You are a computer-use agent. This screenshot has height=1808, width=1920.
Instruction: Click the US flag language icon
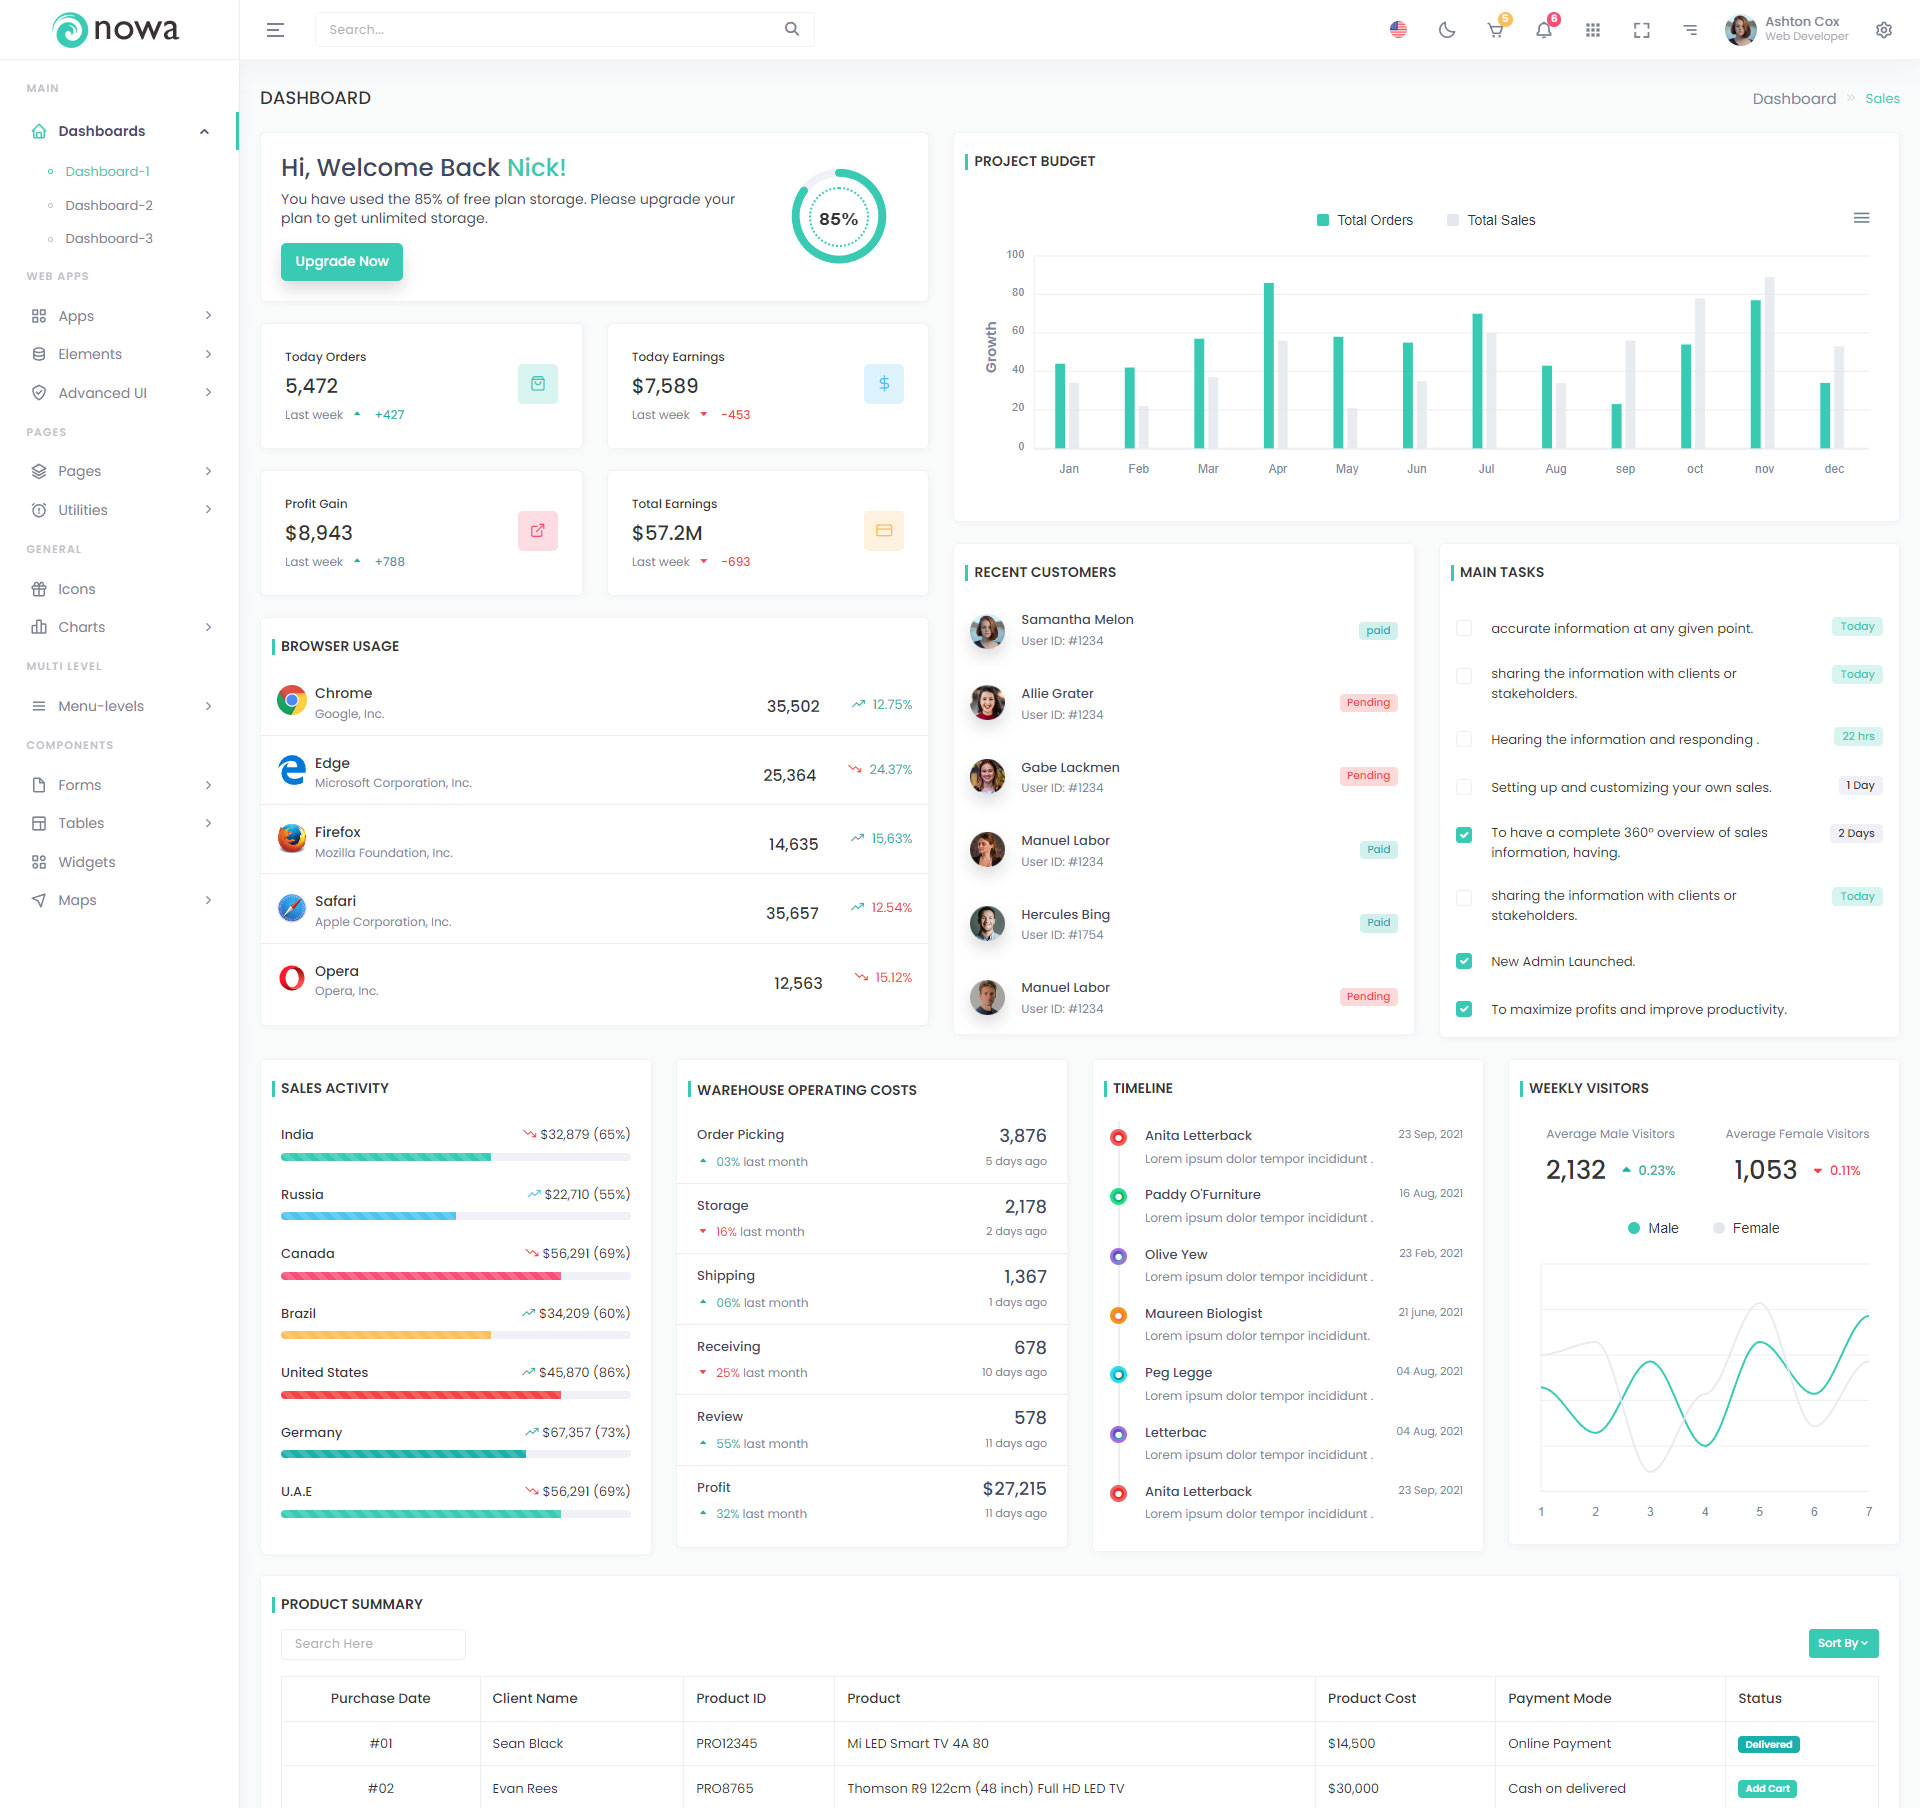click(1398, 30)
